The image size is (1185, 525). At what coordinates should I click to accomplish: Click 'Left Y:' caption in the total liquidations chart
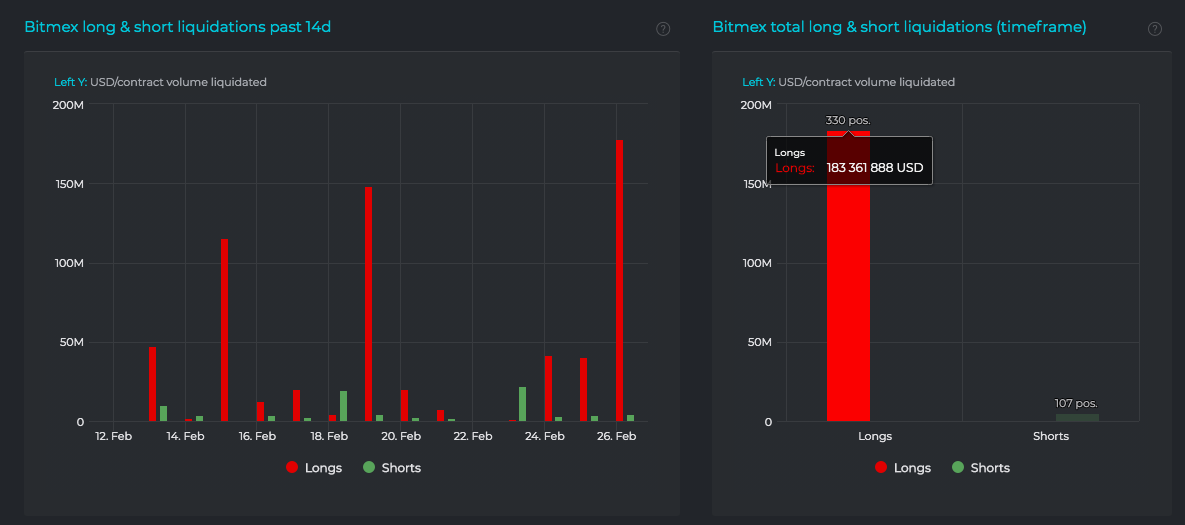click(759, 82)
